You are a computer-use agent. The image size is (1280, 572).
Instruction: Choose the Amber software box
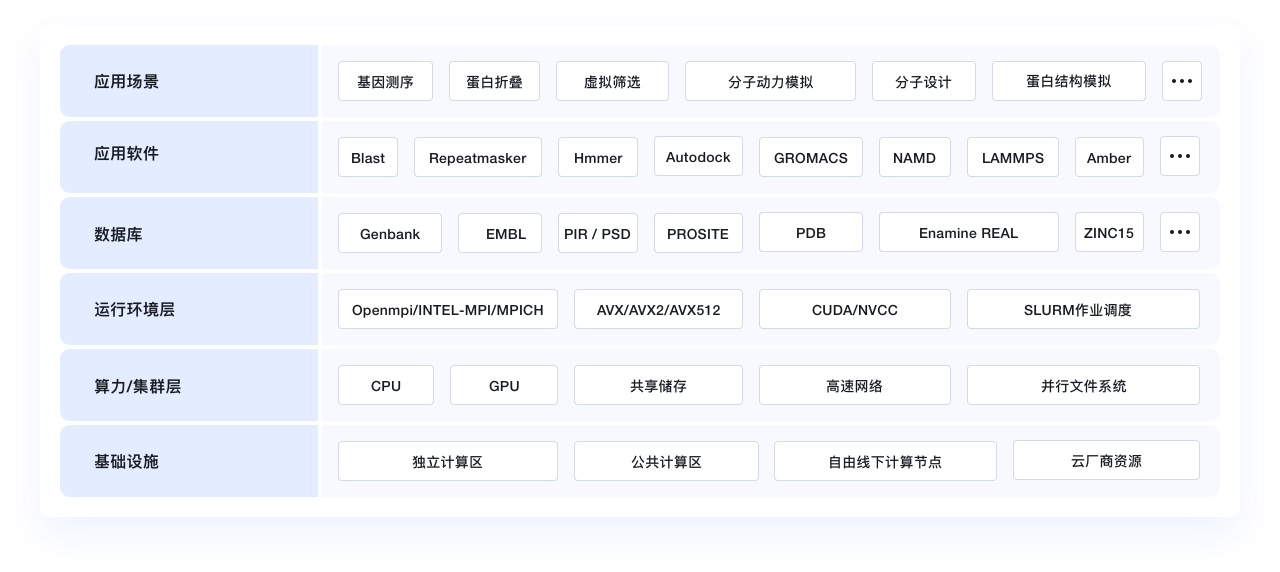pos(1109,157)
